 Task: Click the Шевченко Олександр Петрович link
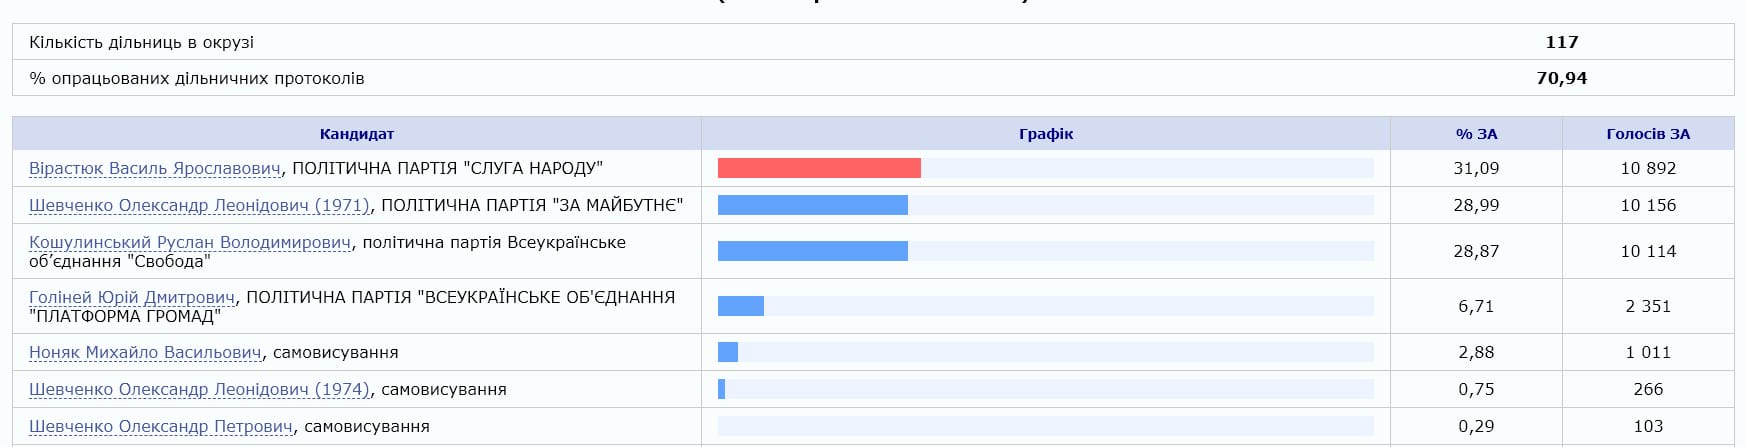pyautogui.click(x=161, y=426)
